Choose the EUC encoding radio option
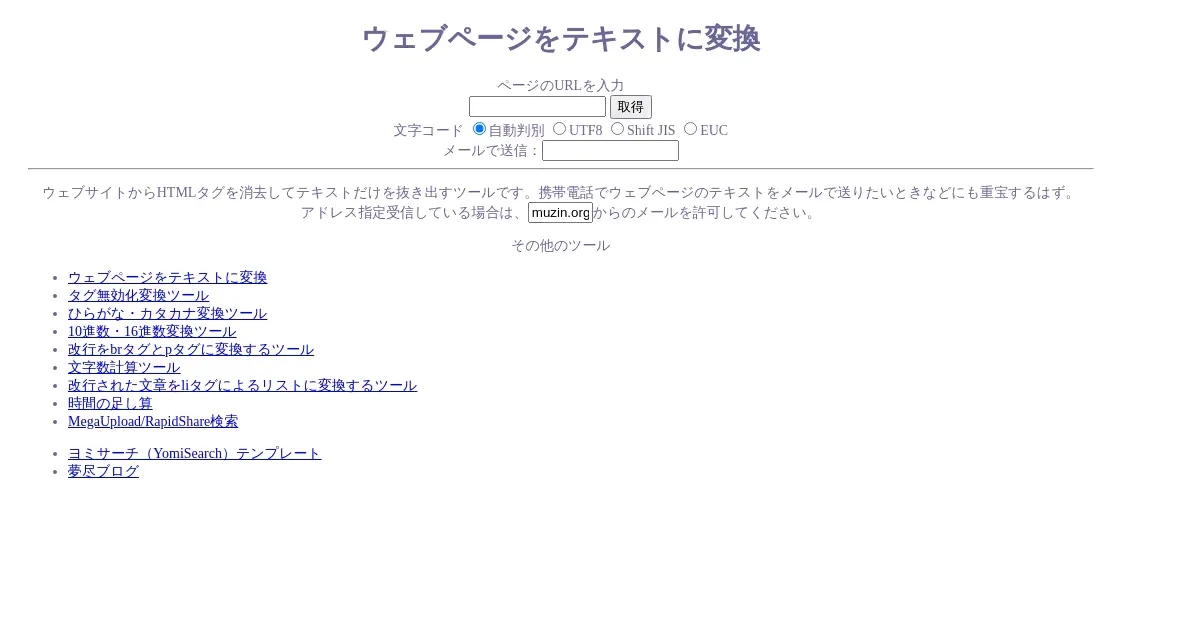 [x=691, y=129]
